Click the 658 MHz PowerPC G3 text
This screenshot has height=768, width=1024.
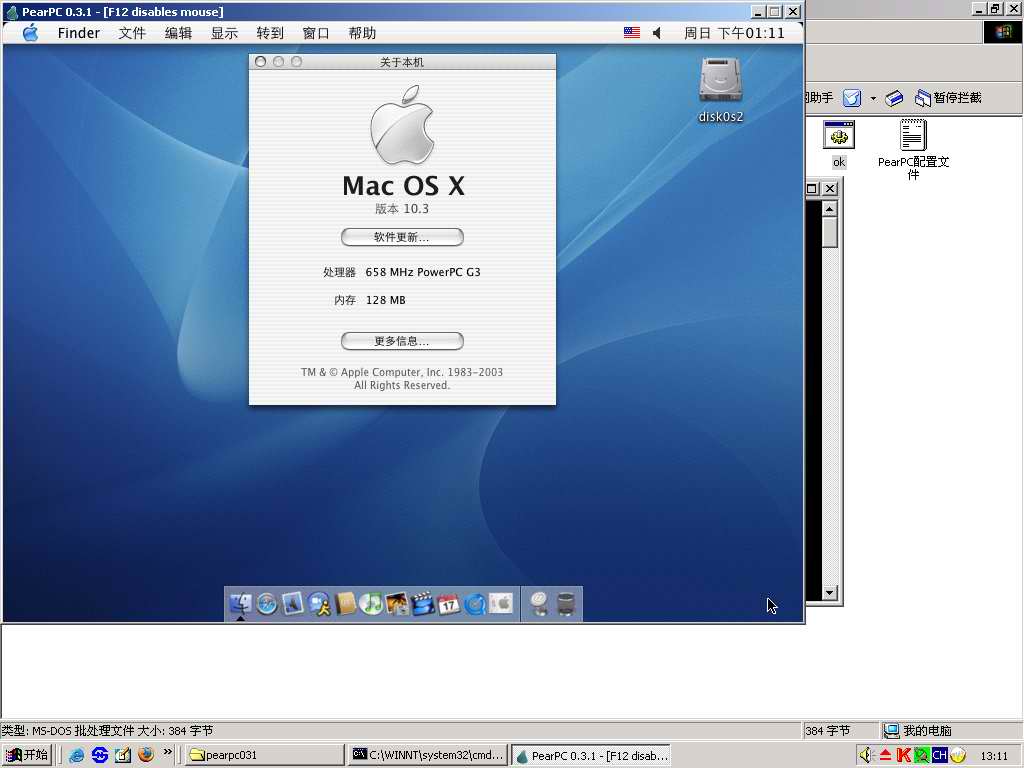click(x=423, y=272)
